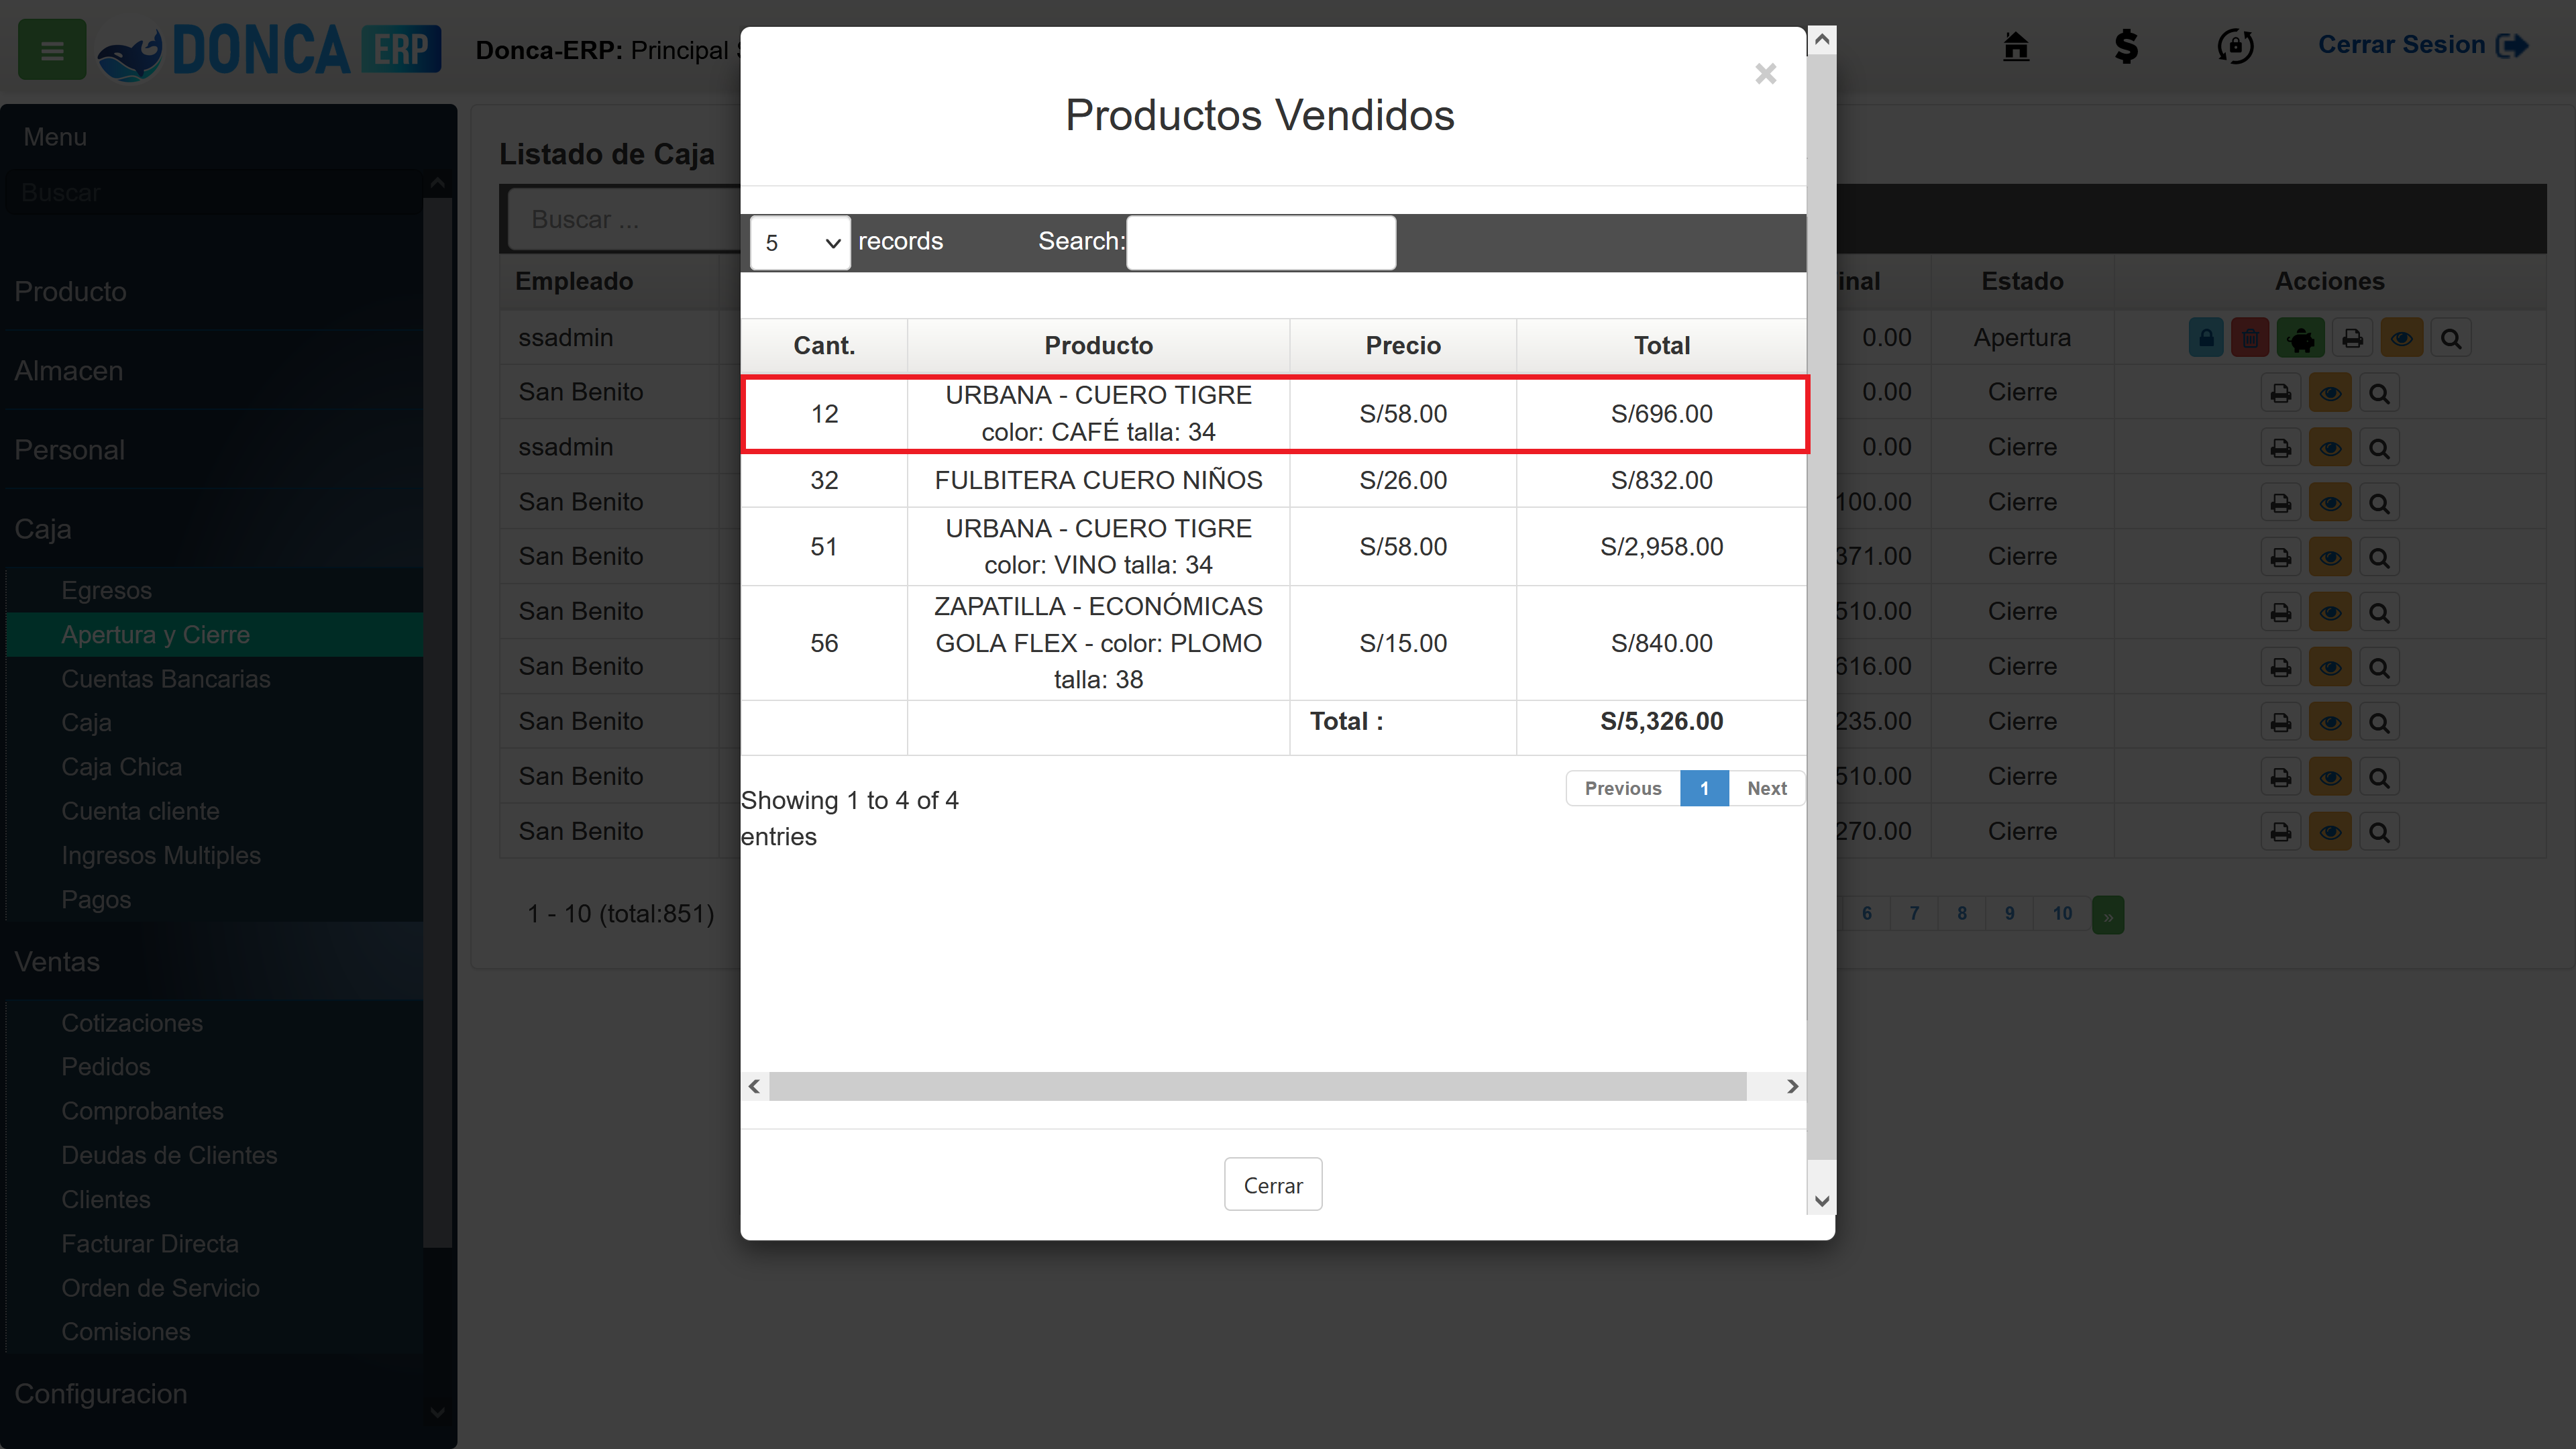Click the lock-refresh icon in header
Screen dimensions: 2576x1449
pos(2235,46)
